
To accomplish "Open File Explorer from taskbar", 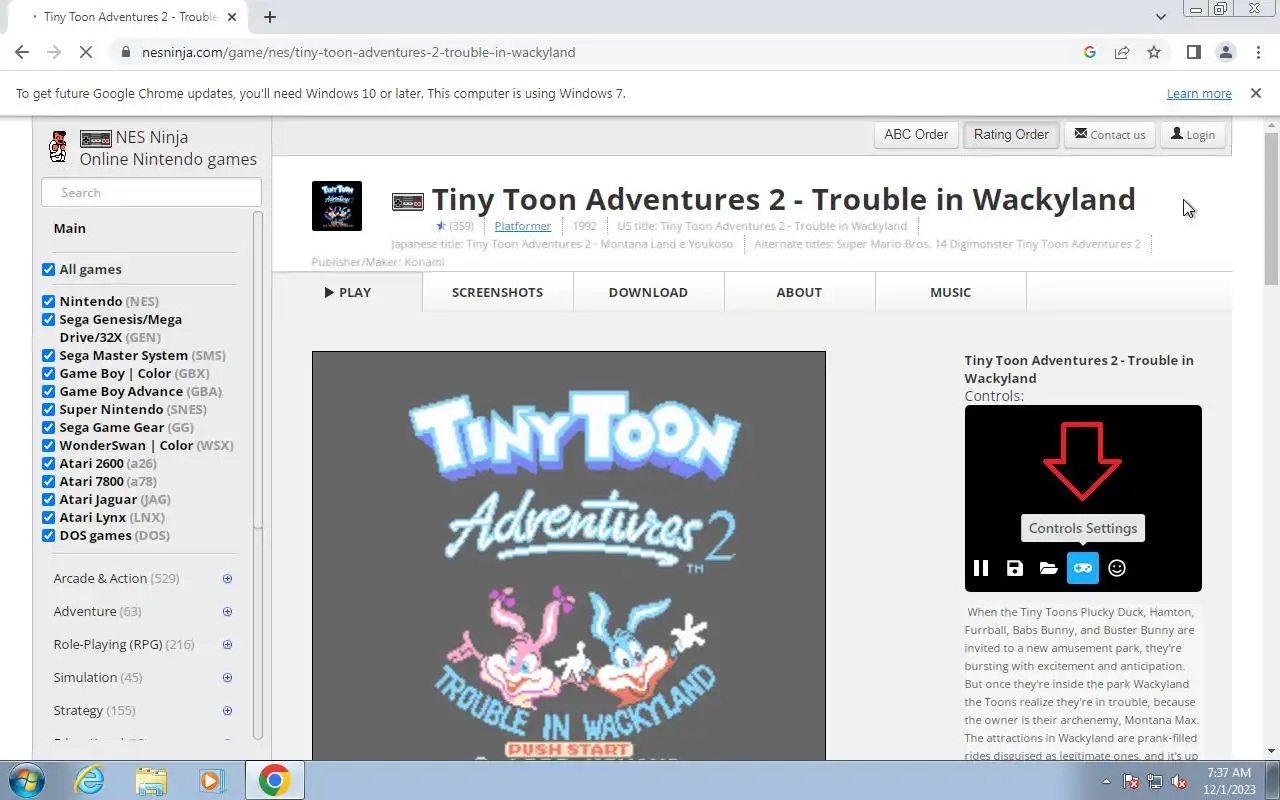I will 151,780.
